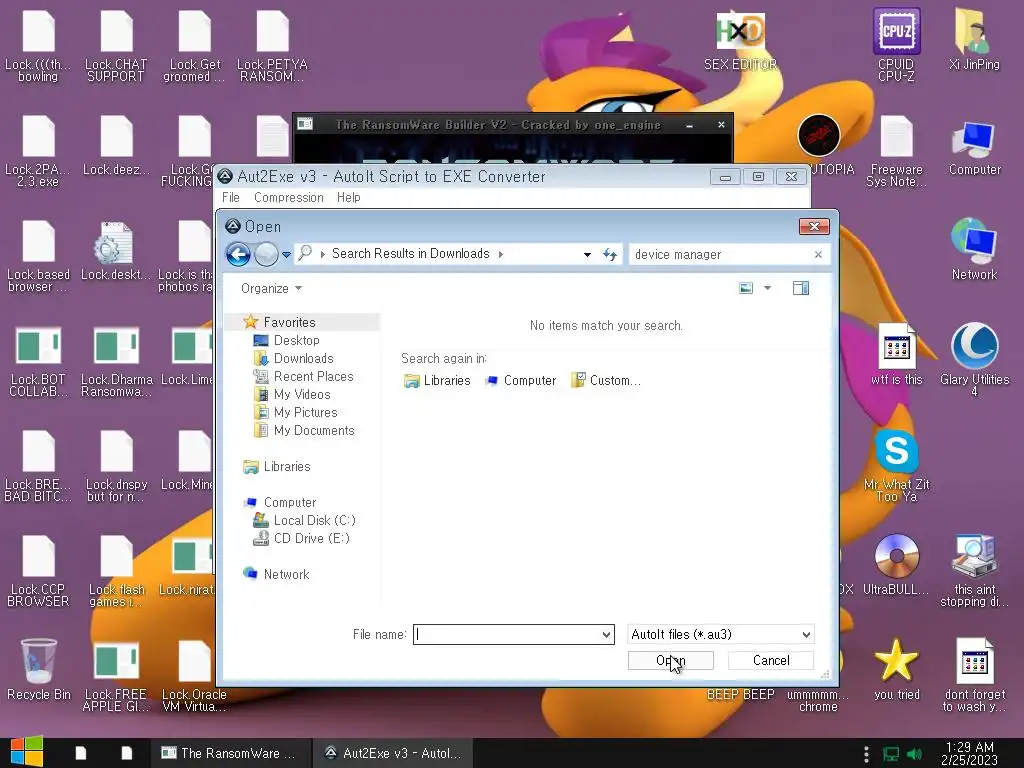1024x768 pixels.
Task: Open Help menu in Aut2Exe window
Action: [349, 197]
